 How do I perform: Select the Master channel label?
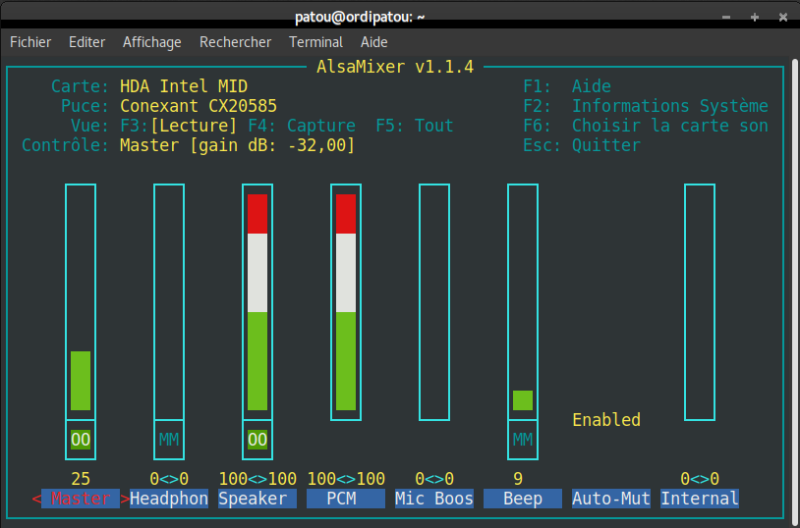(x=81, y=498)
